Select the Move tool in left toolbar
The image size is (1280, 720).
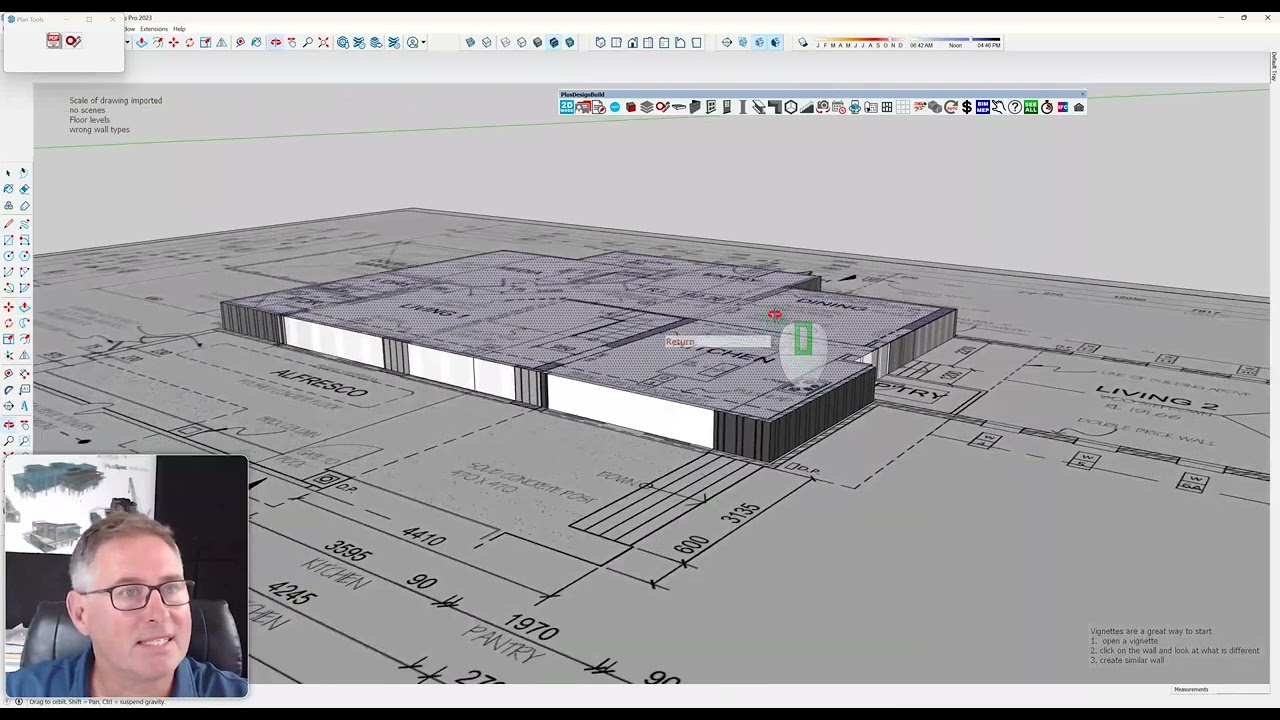[8, 307]
